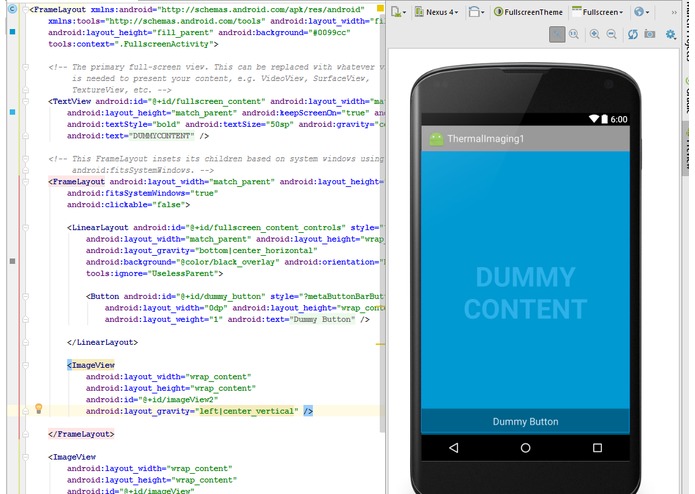Viewport: 695px width, 494px height.
Task: Open the screen orientation dropdown
Action: 476,12
